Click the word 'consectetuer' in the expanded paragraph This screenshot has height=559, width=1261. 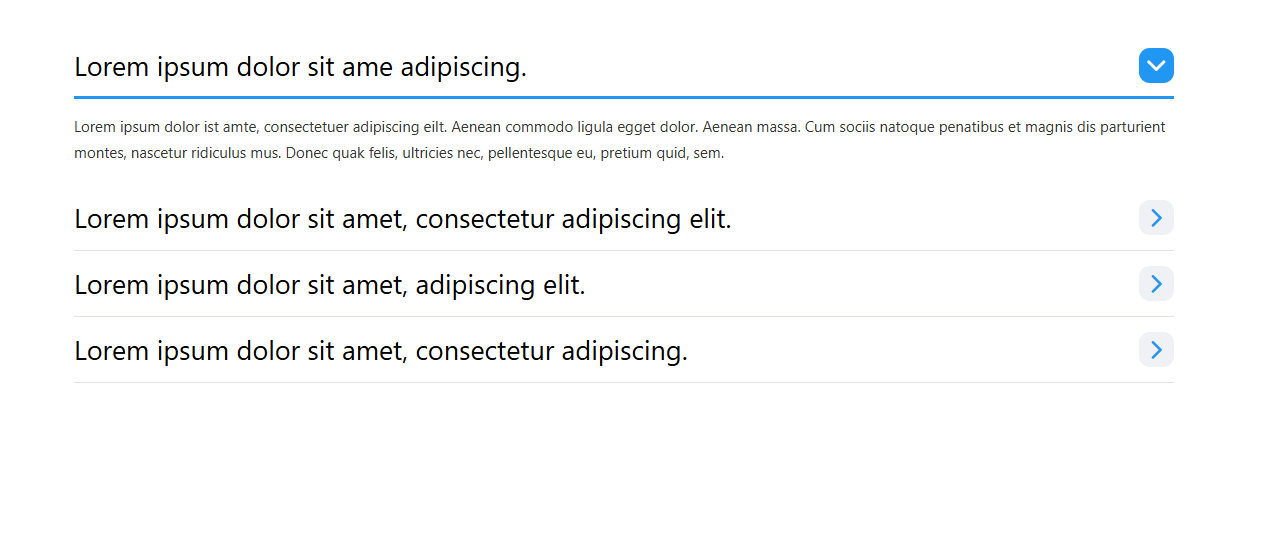[306, 128]
